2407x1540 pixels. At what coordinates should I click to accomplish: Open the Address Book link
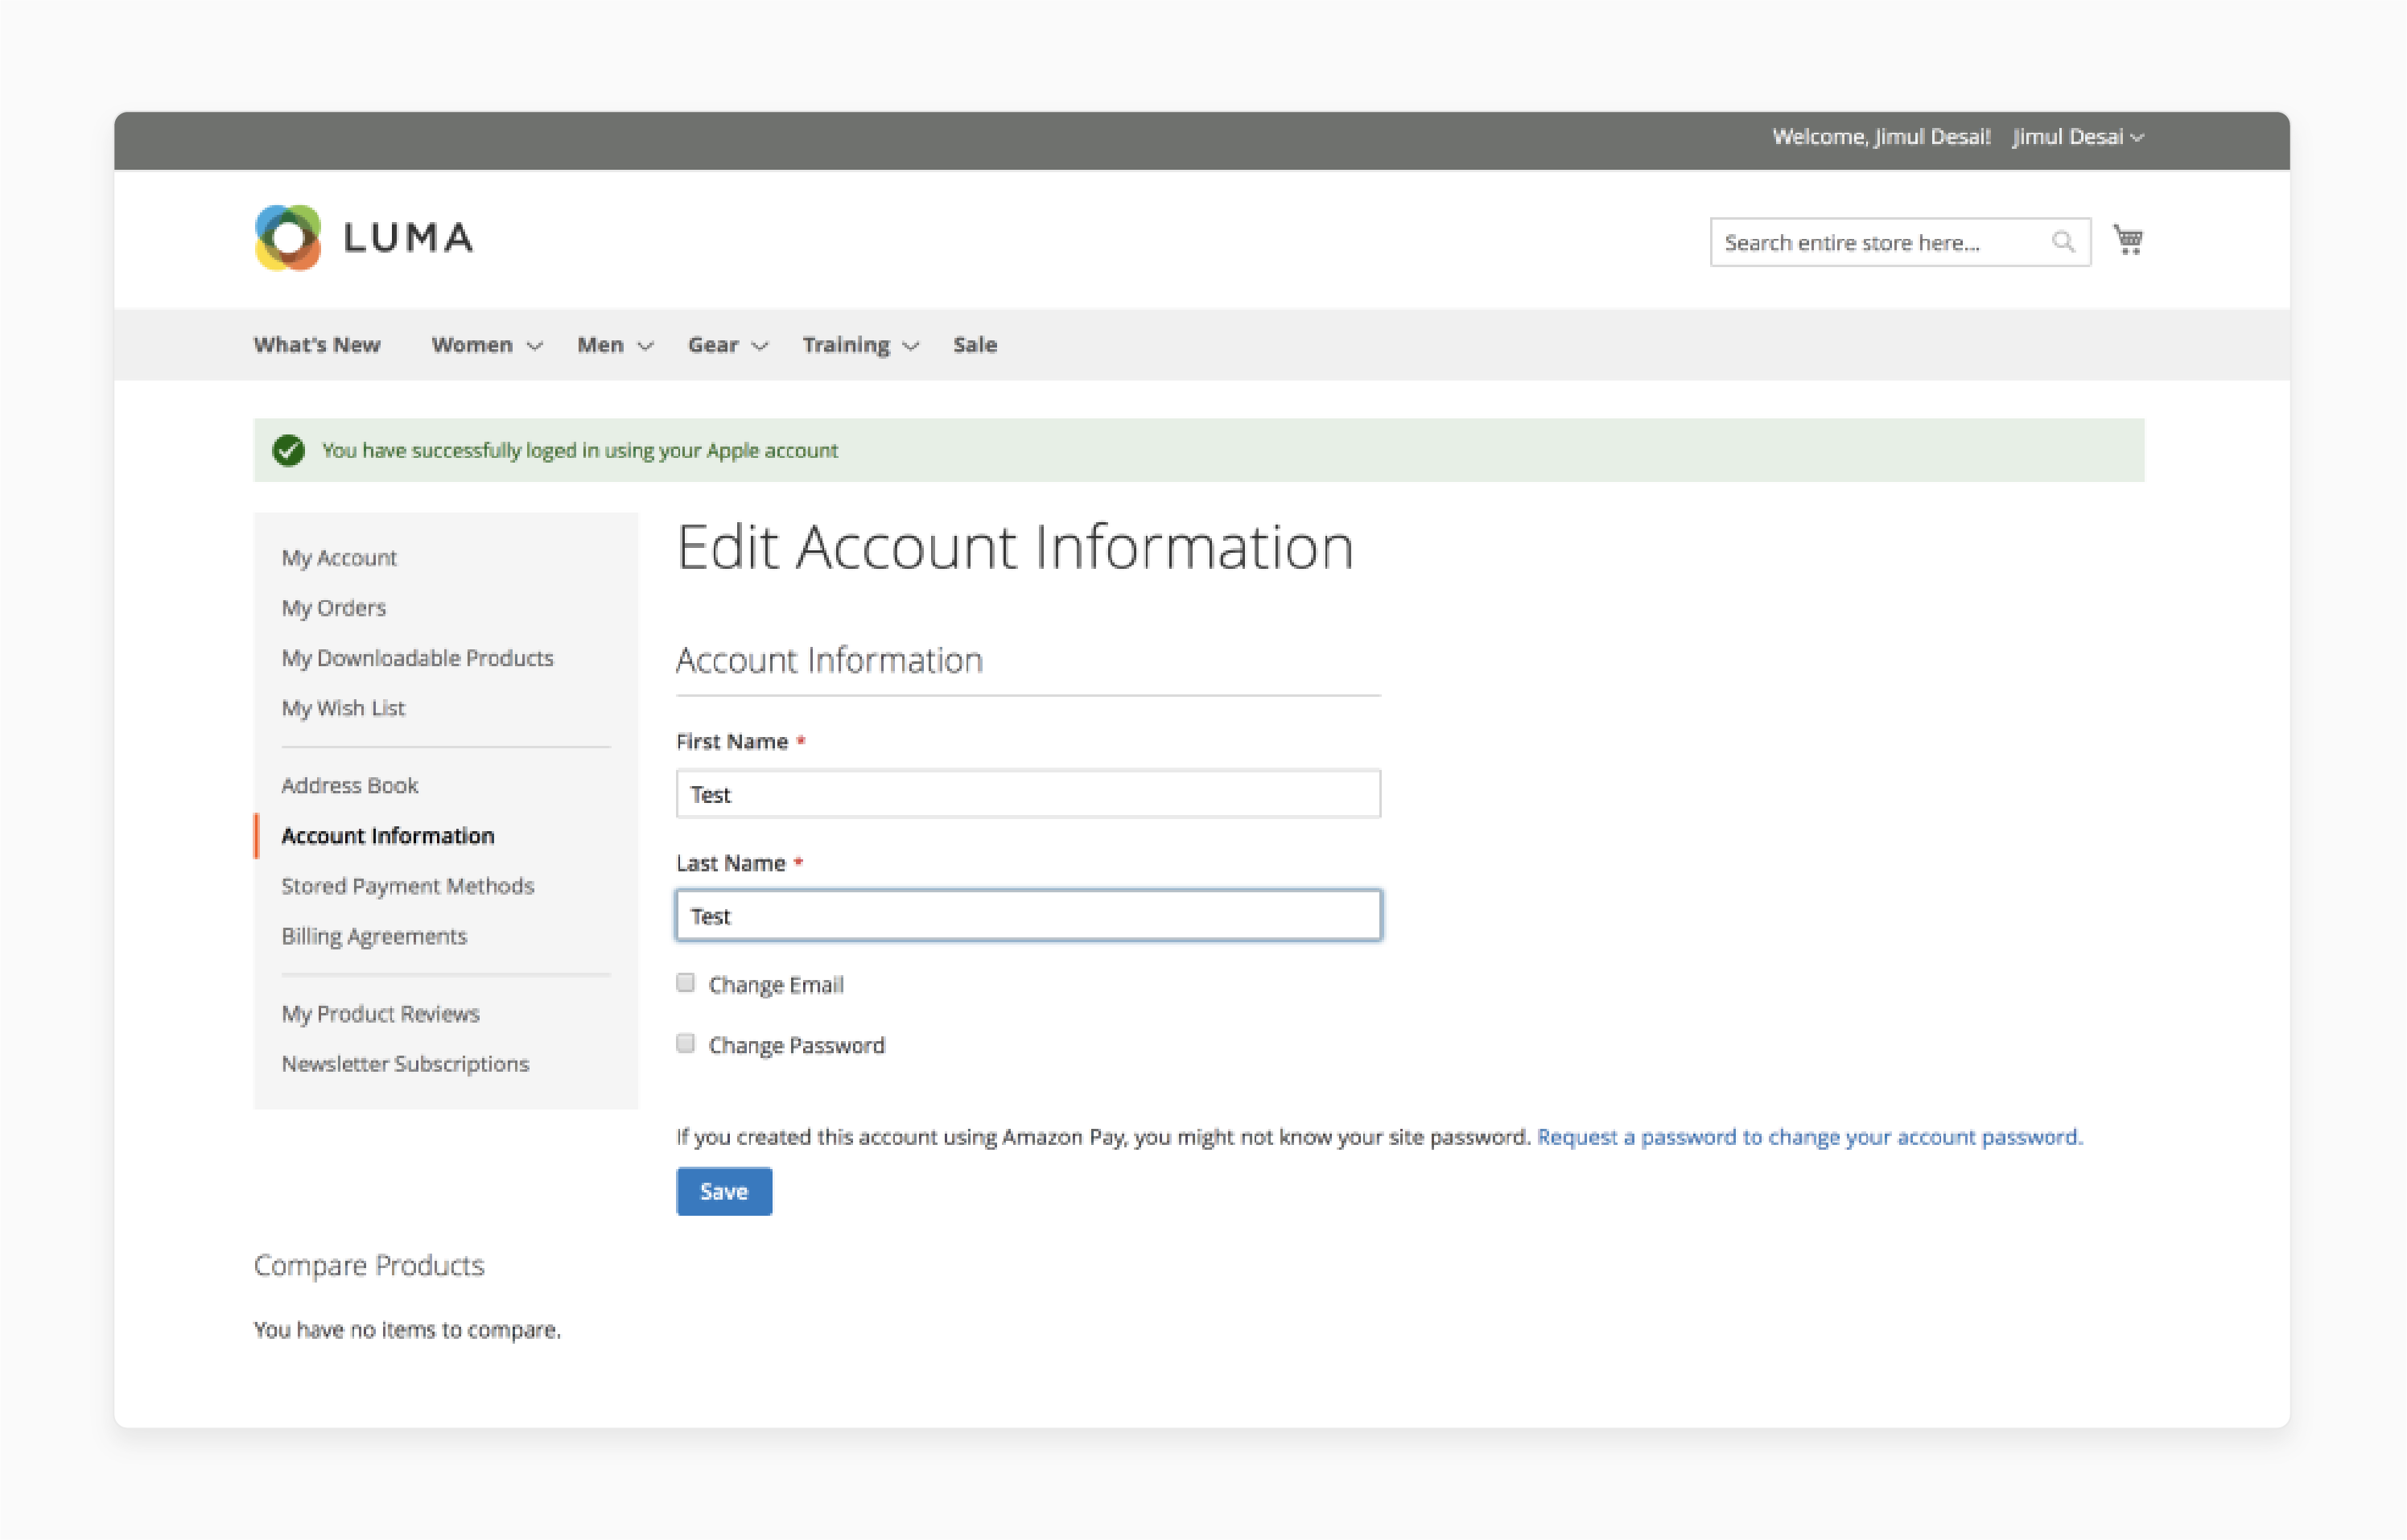point(350,786)
